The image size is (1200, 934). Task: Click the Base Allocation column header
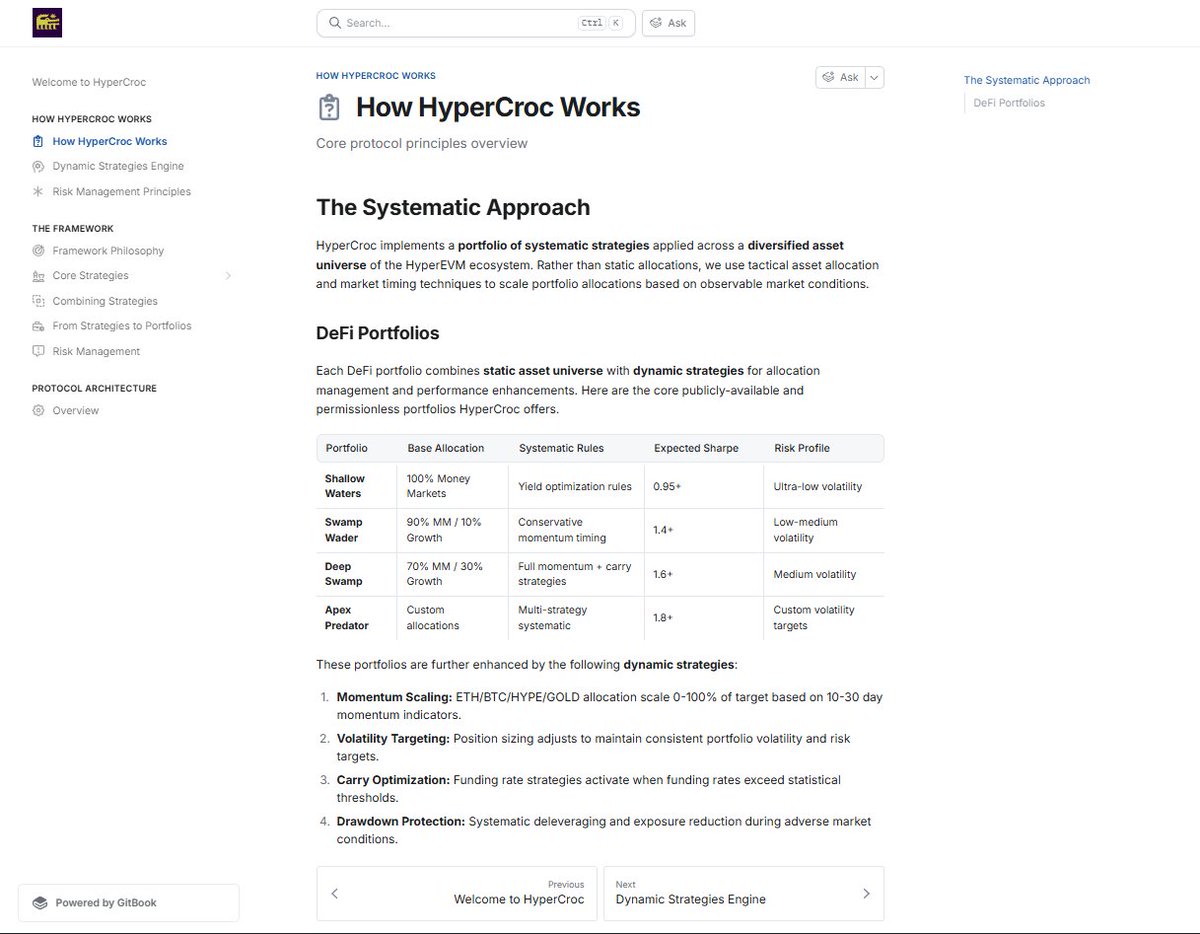point(446,448)
